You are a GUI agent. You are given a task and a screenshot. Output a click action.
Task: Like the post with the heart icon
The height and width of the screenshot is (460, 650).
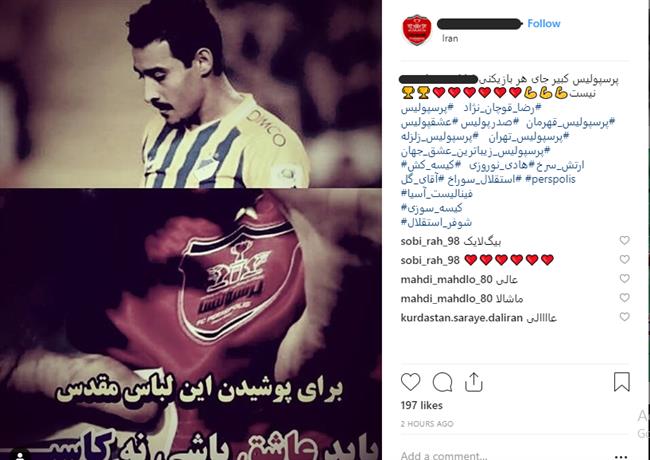click(410, 382)
